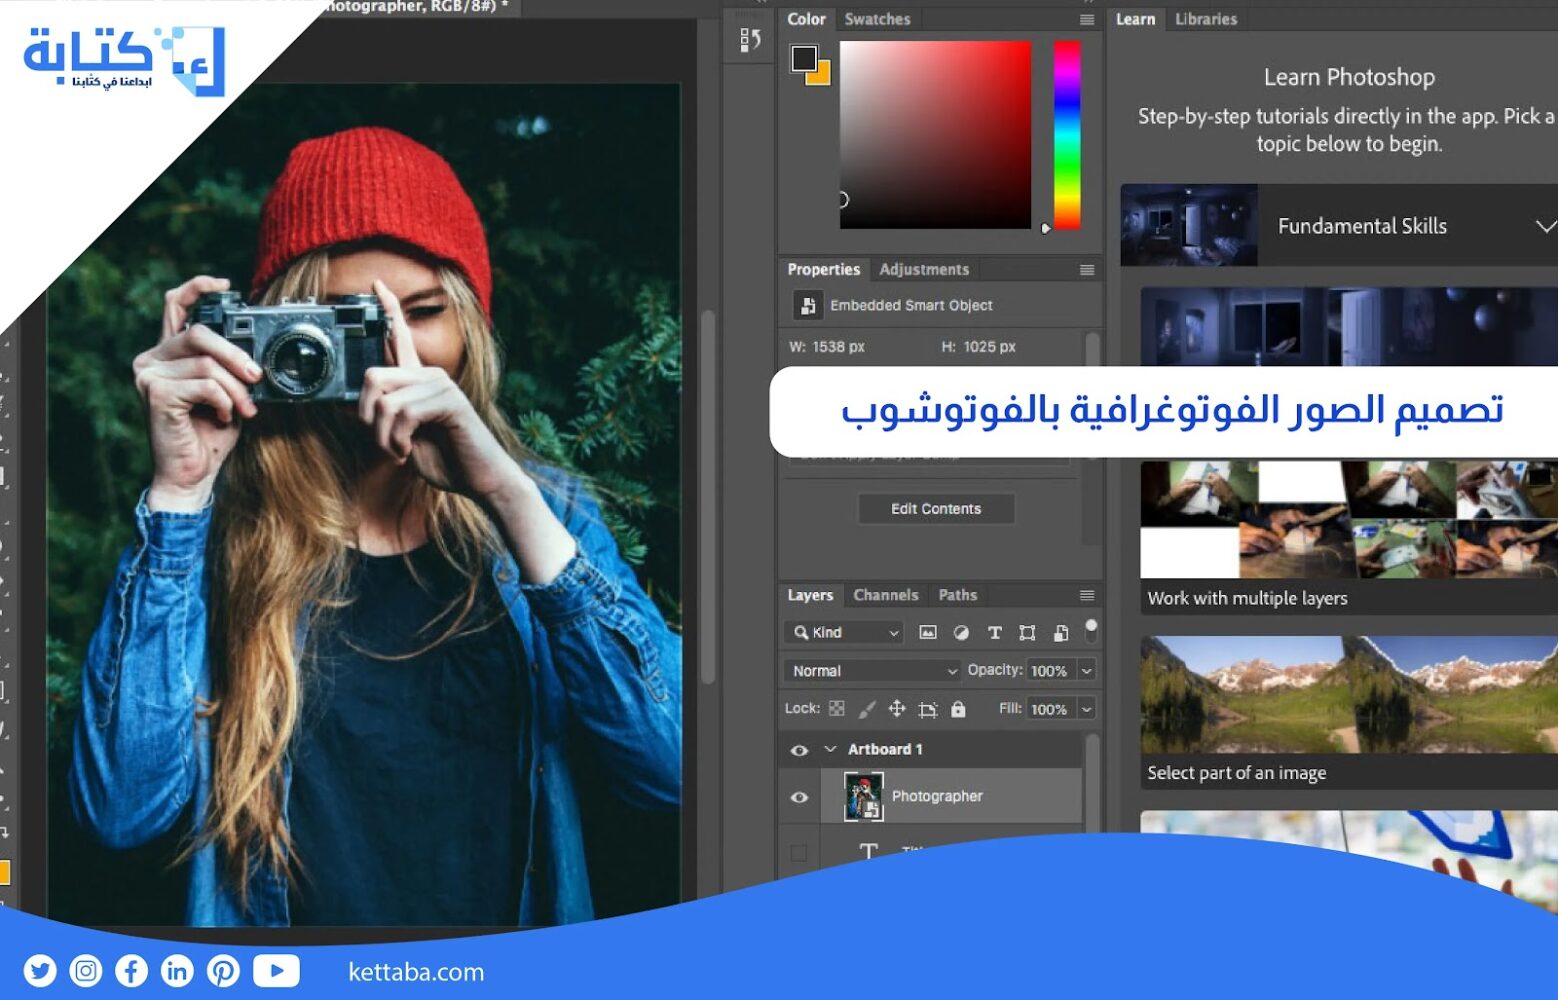
Task: Open the History panel icon
Action: tap(750, 40)
